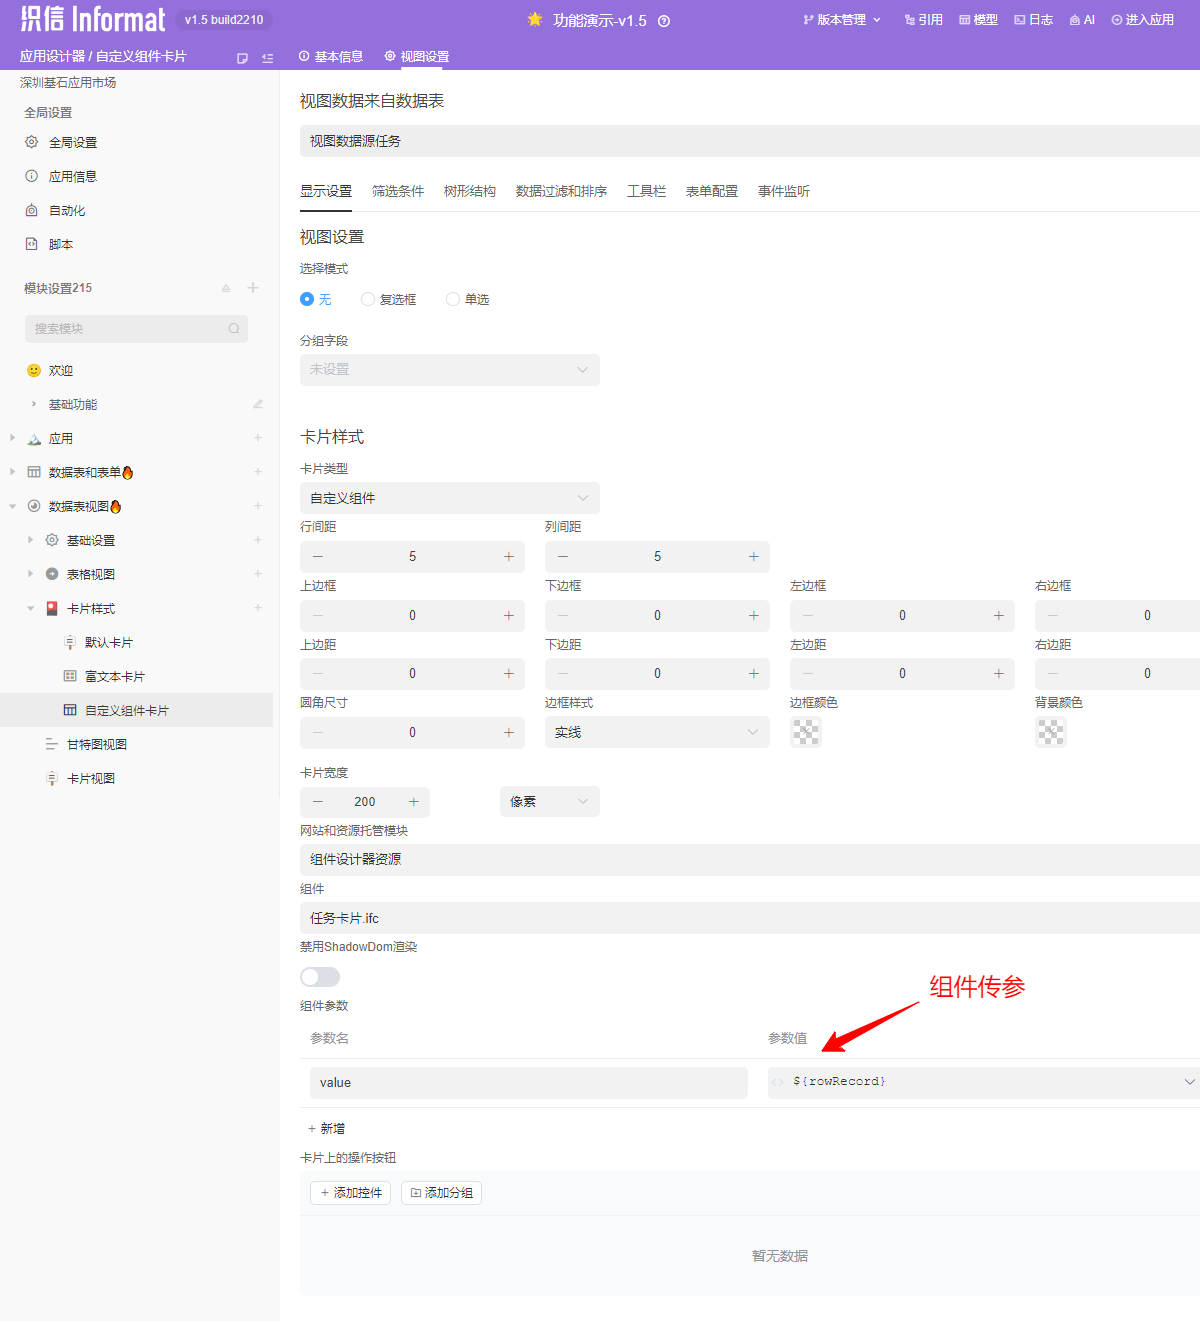
Task: Click the 日志 log icon in header
Action: point(1020,20)
